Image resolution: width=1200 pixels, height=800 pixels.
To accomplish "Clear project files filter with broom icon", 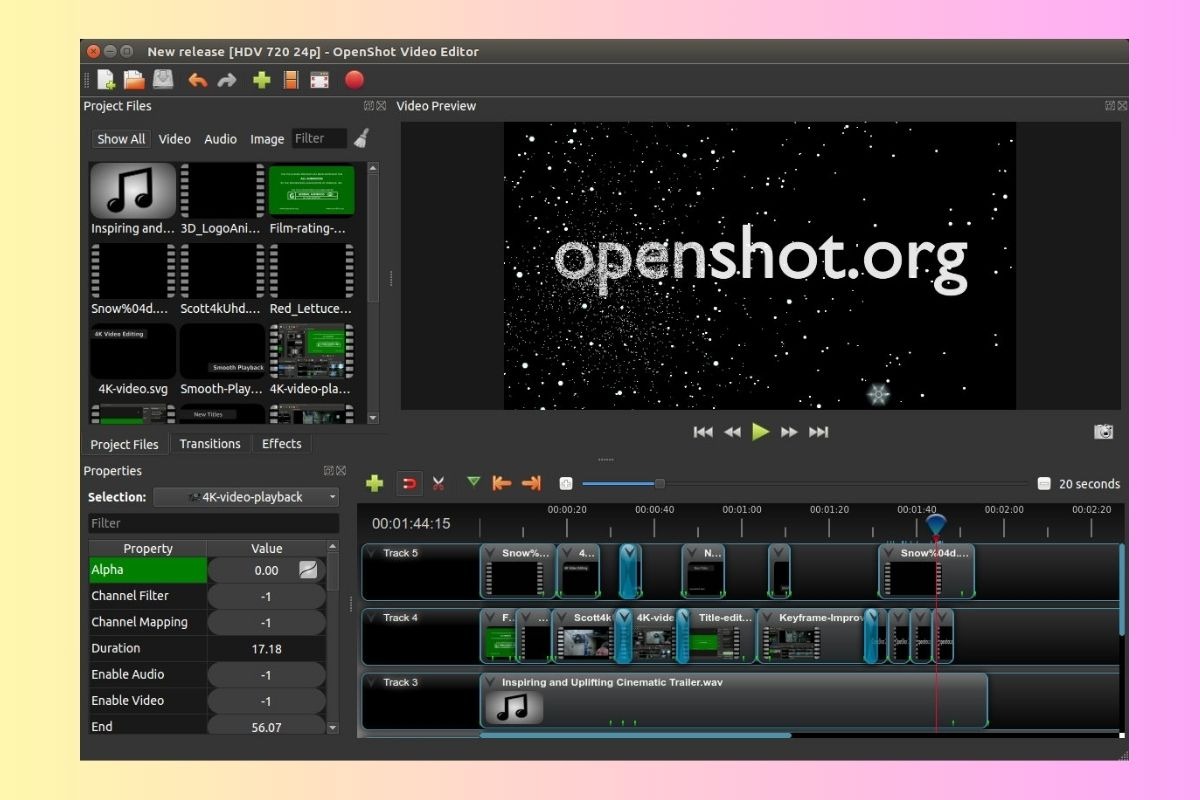I will point(361,138).
